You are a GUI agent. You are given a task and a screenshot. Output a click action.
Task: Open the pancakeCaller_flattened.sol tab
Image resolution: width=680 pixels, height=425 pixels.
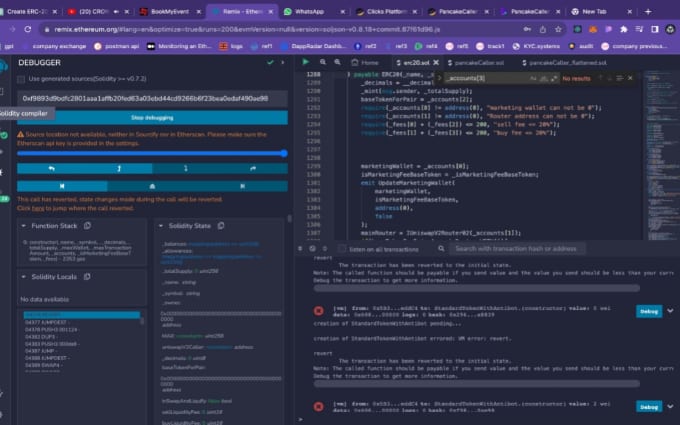click(565, 62)
